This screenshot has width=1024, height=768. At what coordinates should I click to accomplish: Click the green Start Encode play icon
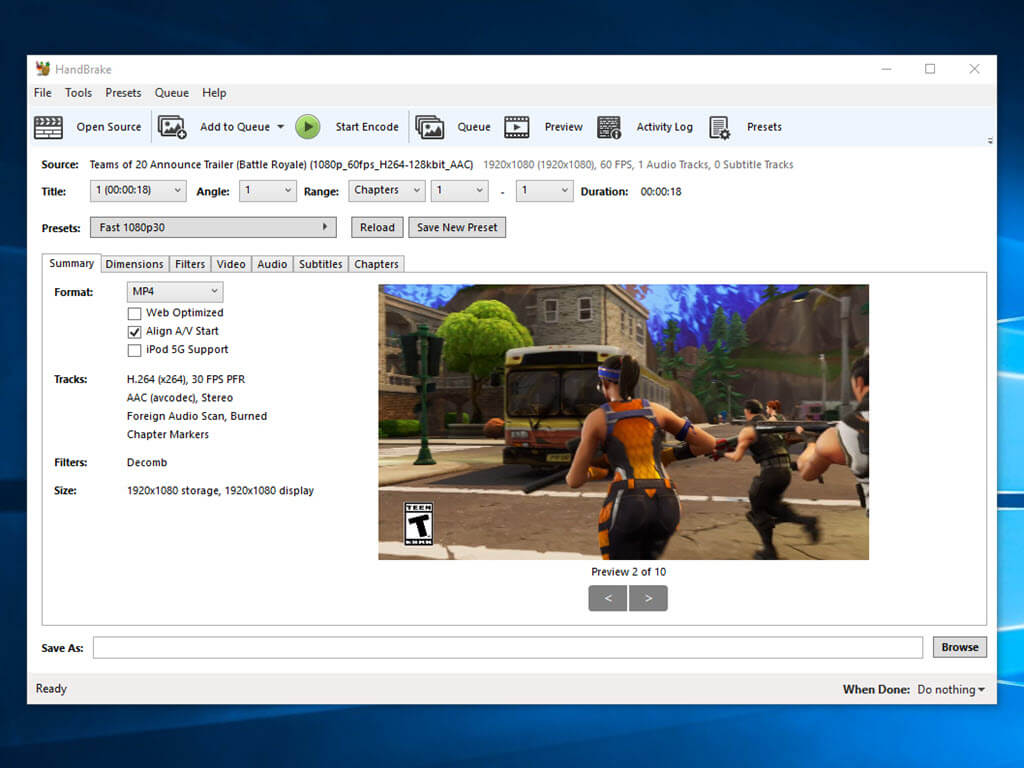[x=308, y=127]
